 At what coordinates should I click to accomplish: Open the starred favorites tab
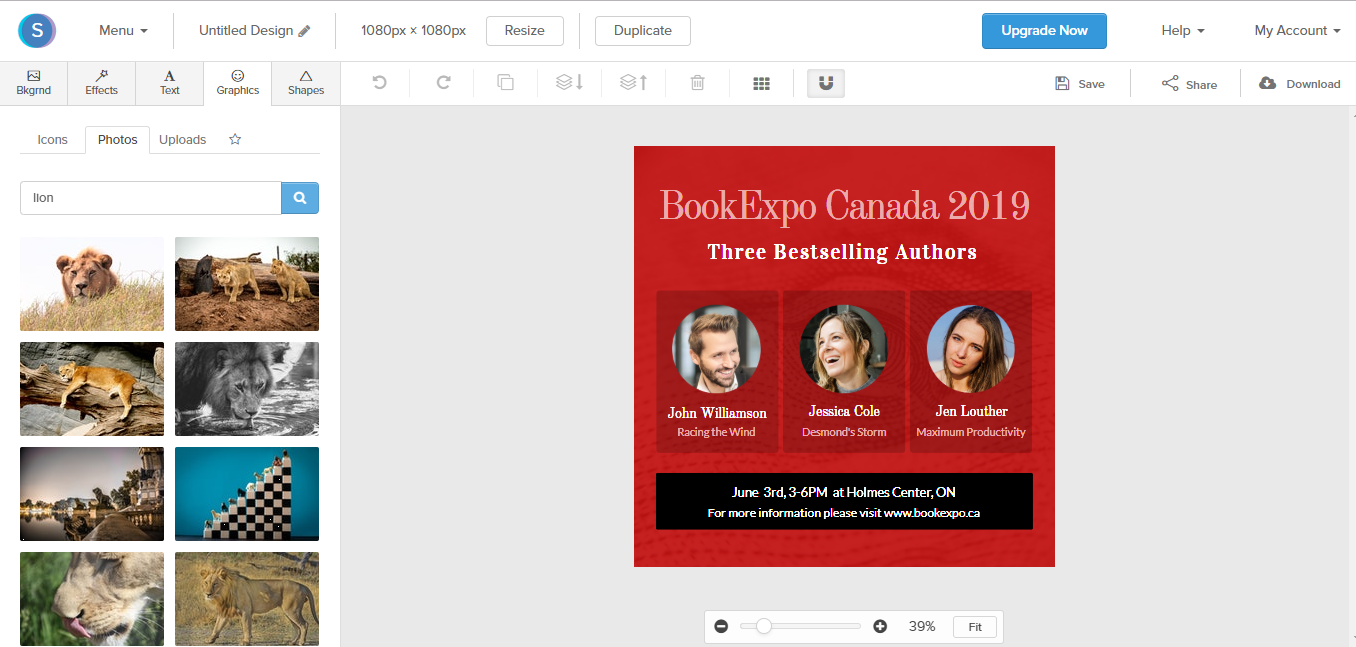[x=235, y=139]
